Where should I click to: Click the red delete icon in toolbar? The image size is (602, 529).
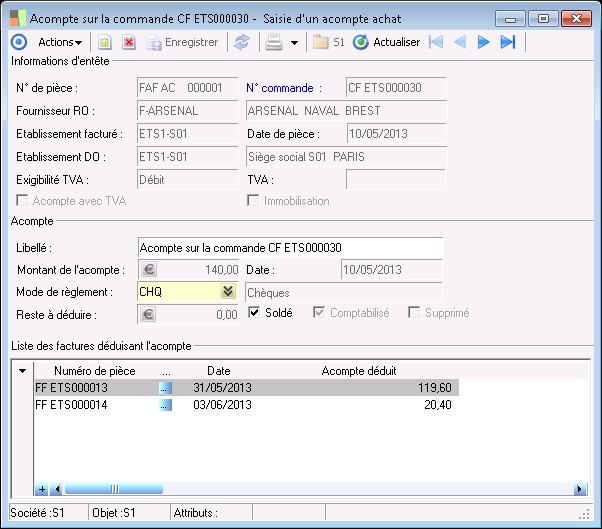[x=129, y=42]
